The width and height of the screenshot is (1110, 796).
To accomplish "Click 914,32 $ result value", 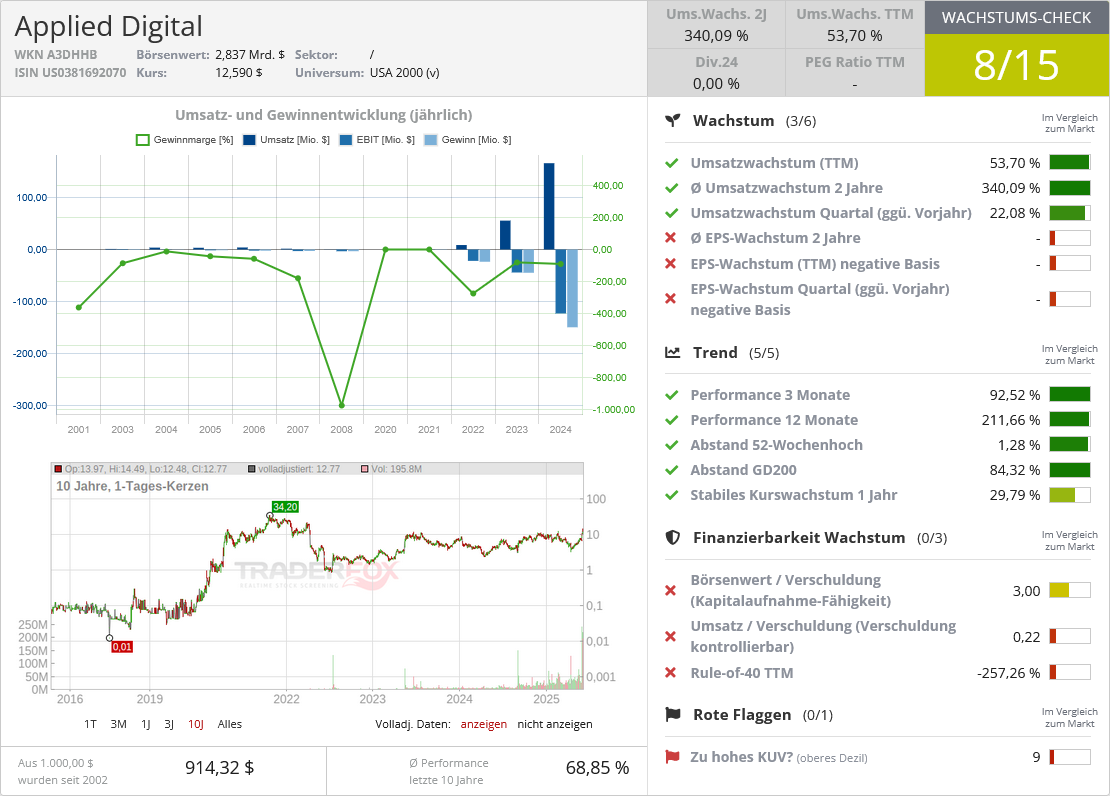I will point(219,768).
